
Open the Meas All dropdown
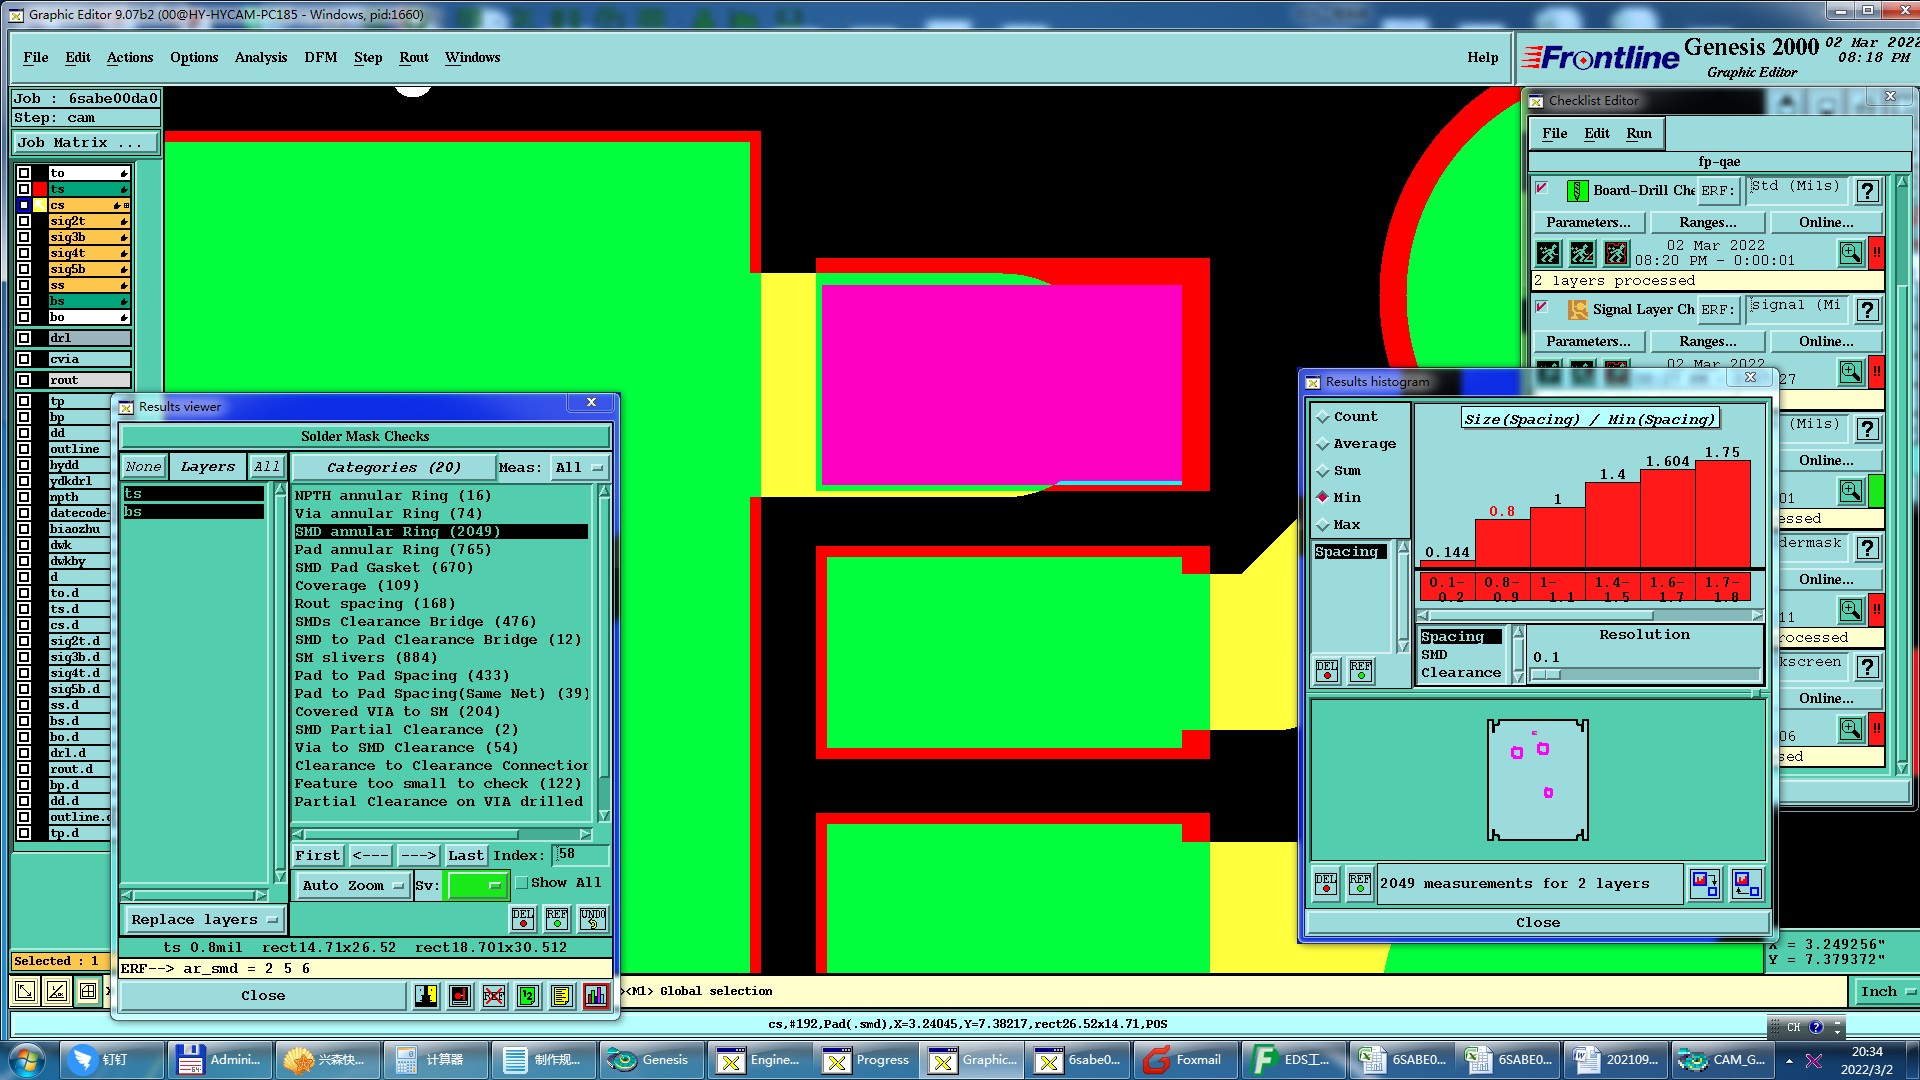pos(580,468)
